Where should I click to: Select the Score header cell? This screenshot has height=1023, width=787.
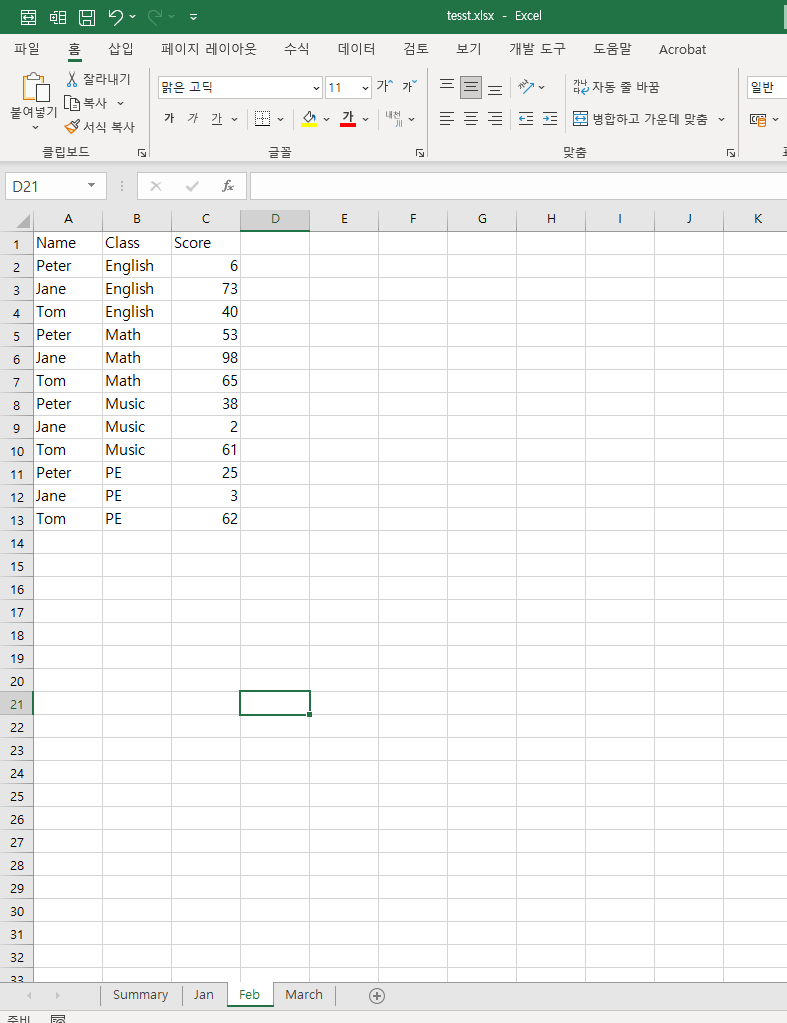click(x=206, y=243)
